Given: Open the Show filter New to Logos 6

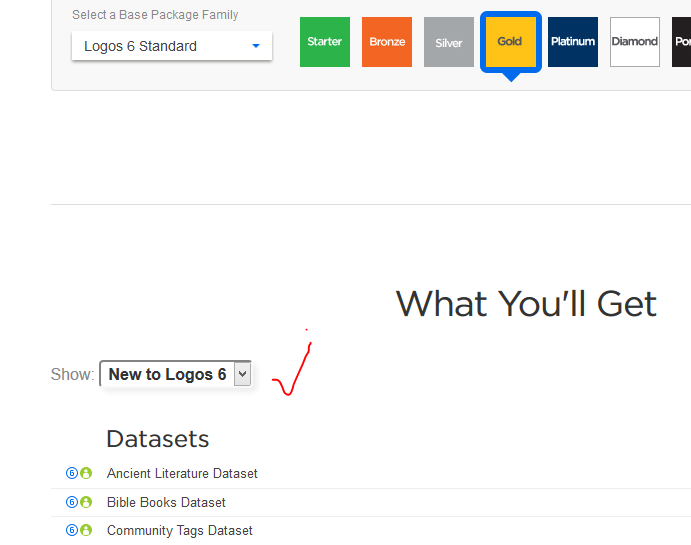Looking at the screenshot, I should pos(175,374).
